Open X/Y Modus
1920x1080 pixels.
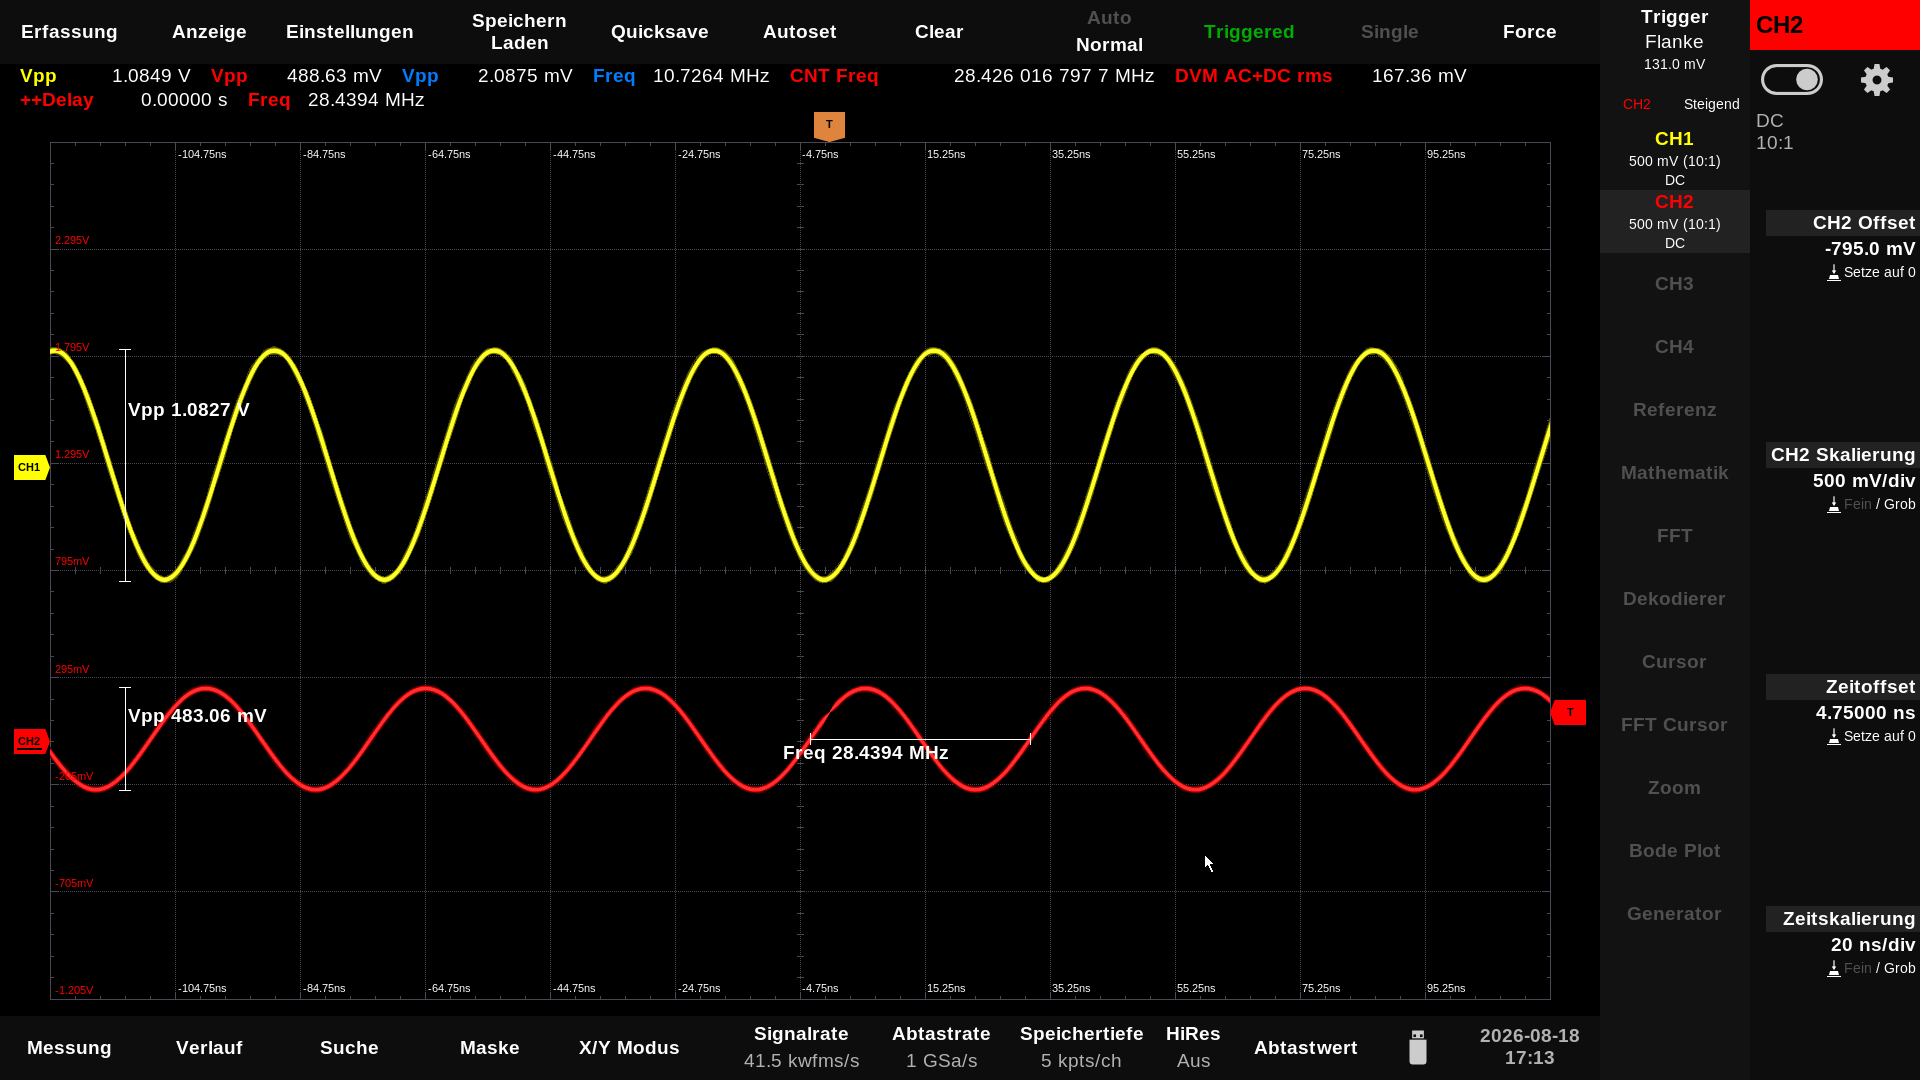point(629,1048)
